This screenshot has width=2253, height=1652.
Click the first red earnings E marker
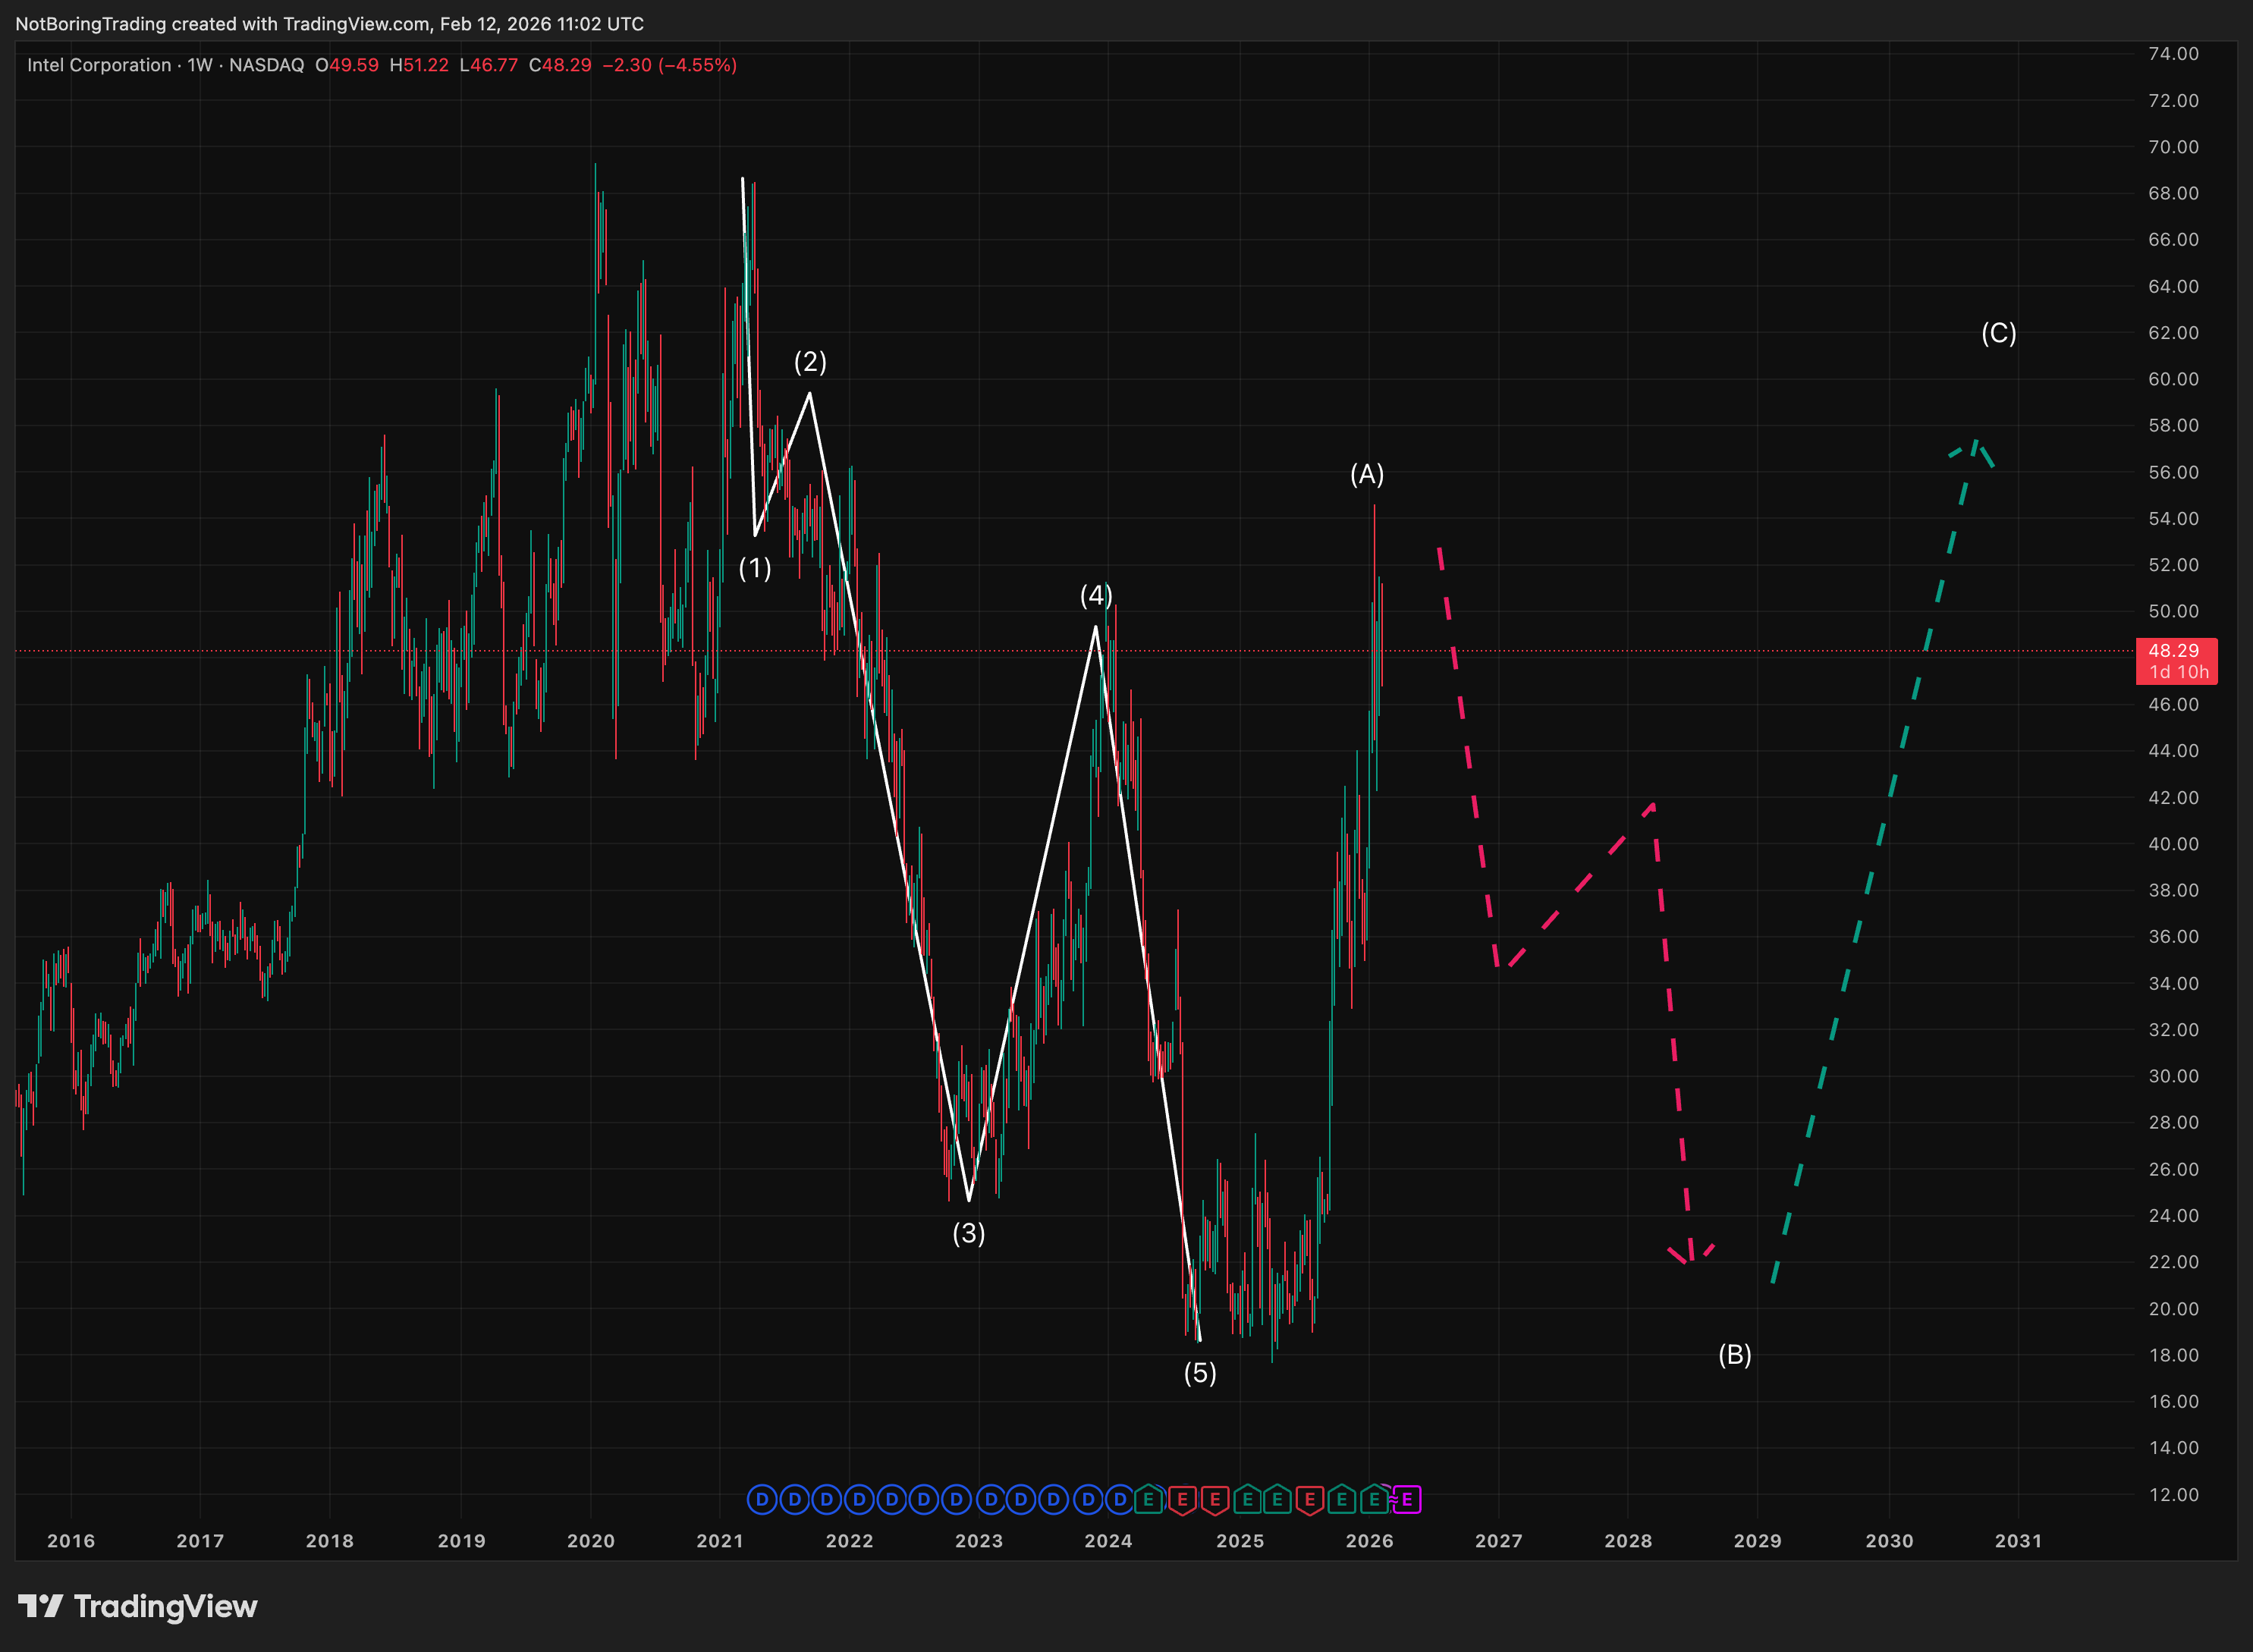pos(1182,1500)
